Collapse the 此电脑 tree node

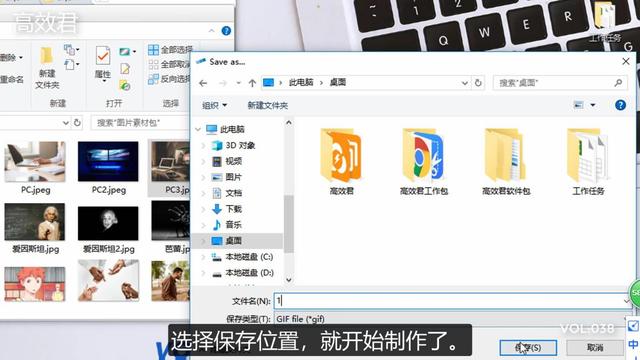(198, 129)
